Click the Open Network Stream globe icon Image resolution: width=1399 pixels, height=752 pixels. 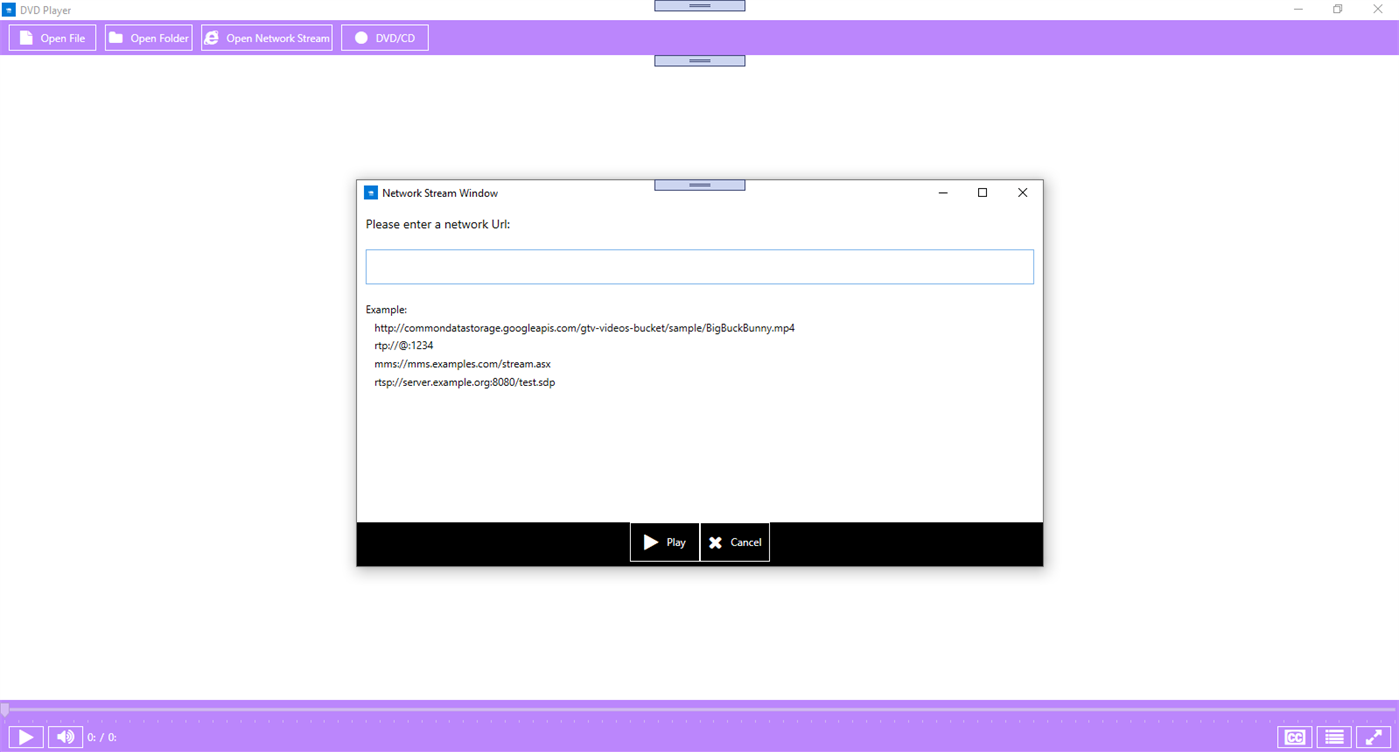click(211, 37)
